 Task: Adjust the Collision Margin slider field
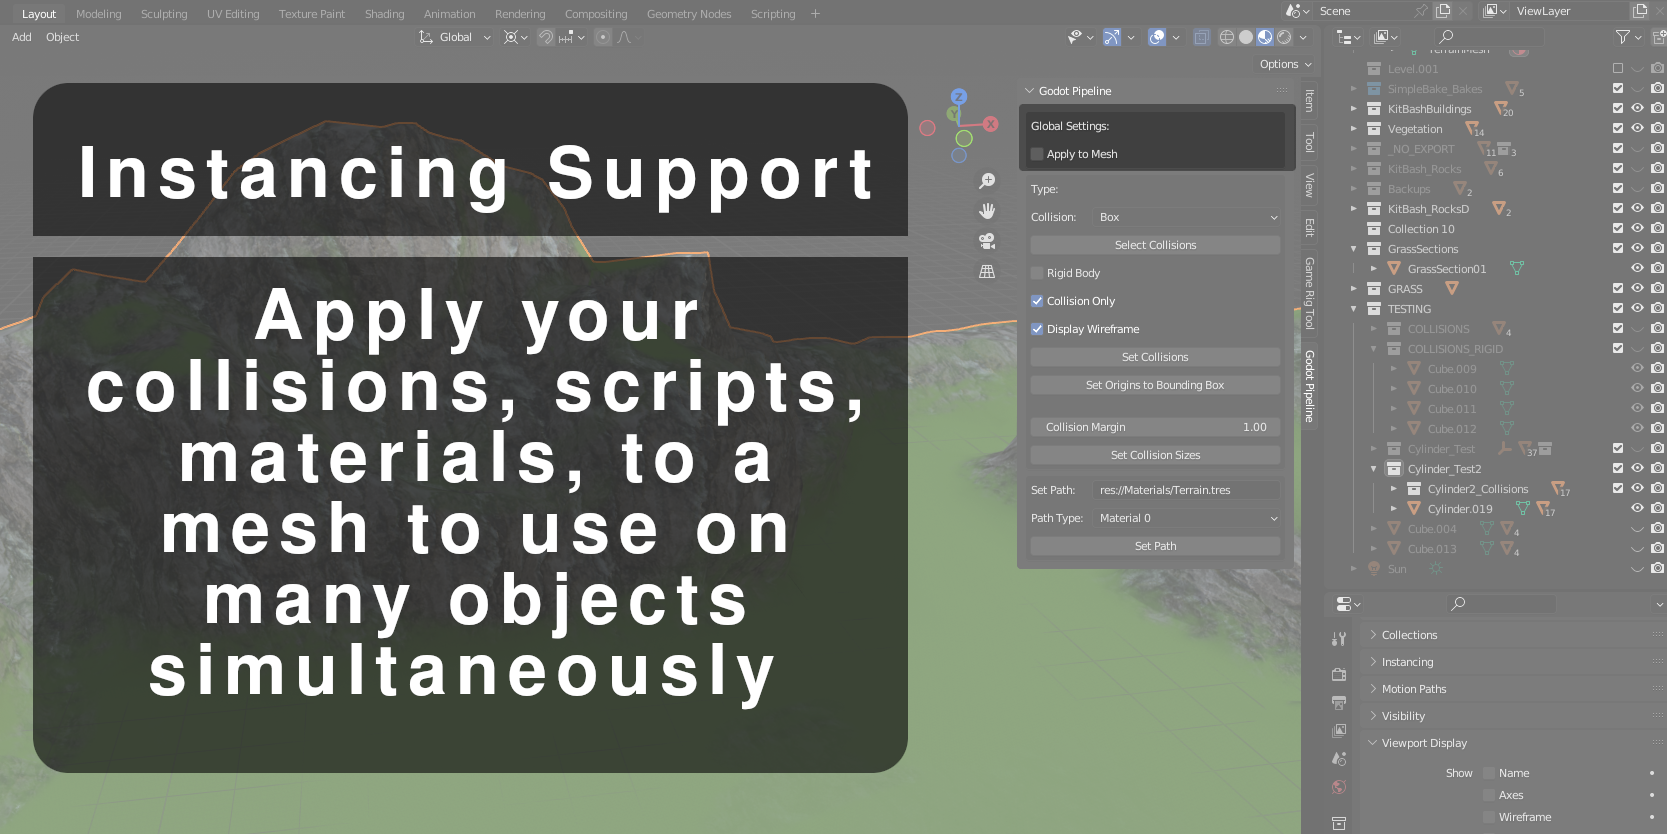click(x=1155, y=427)
